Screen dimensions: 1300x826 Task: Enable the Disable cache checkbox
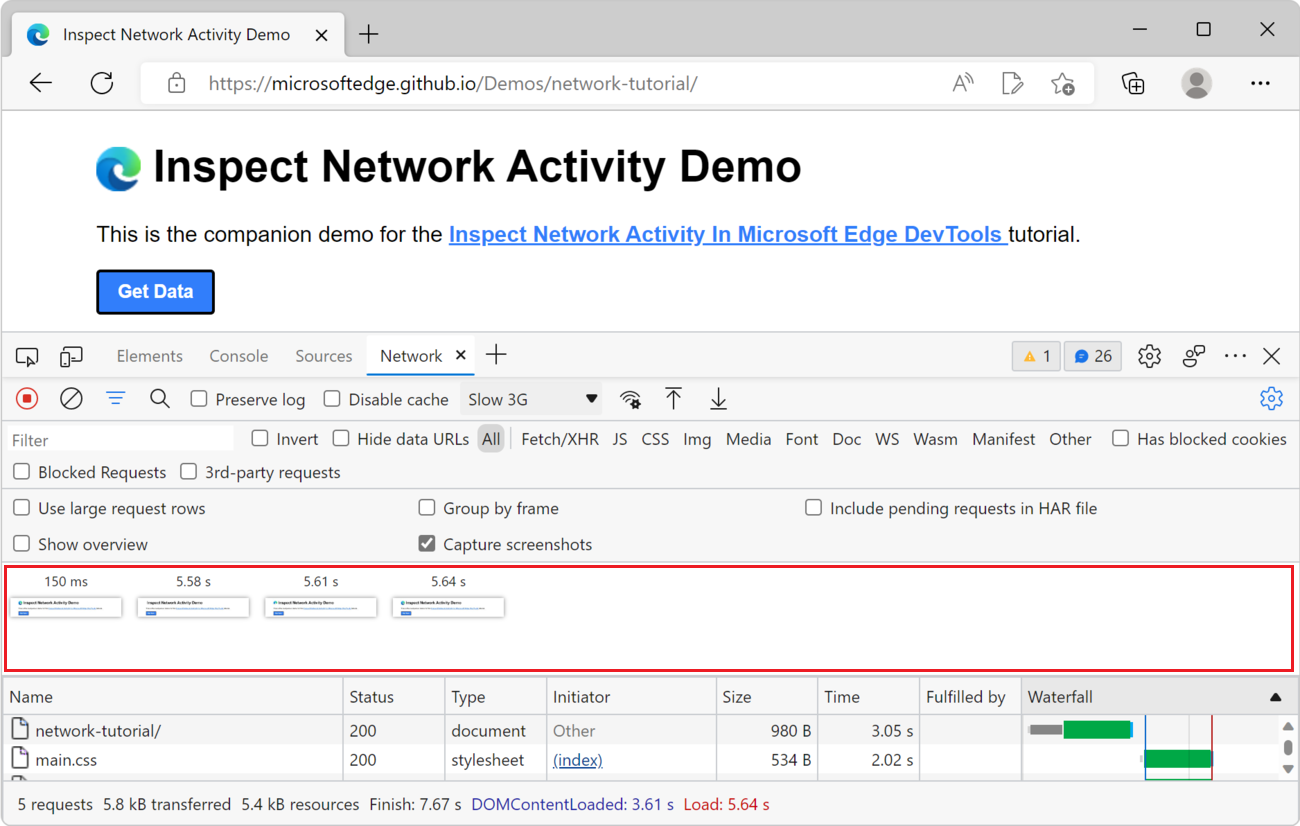coord(332,399)
